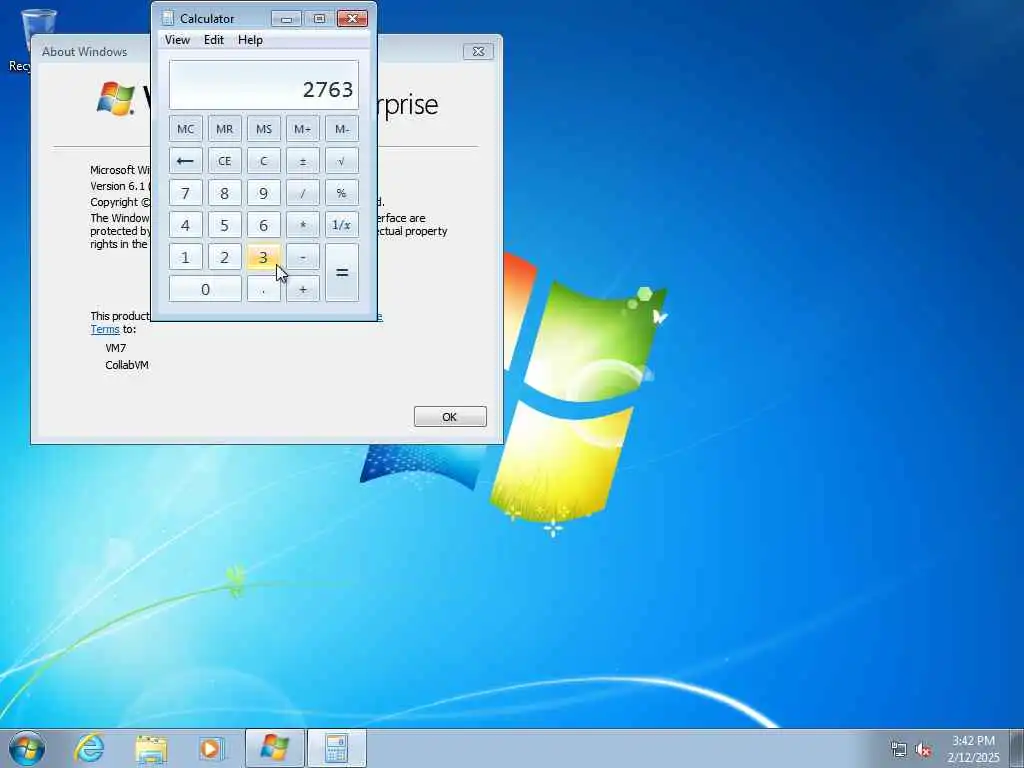This screenshot has width=1024, height=768.
Task: Click the network icon in system tray
Action: (899, 750)
